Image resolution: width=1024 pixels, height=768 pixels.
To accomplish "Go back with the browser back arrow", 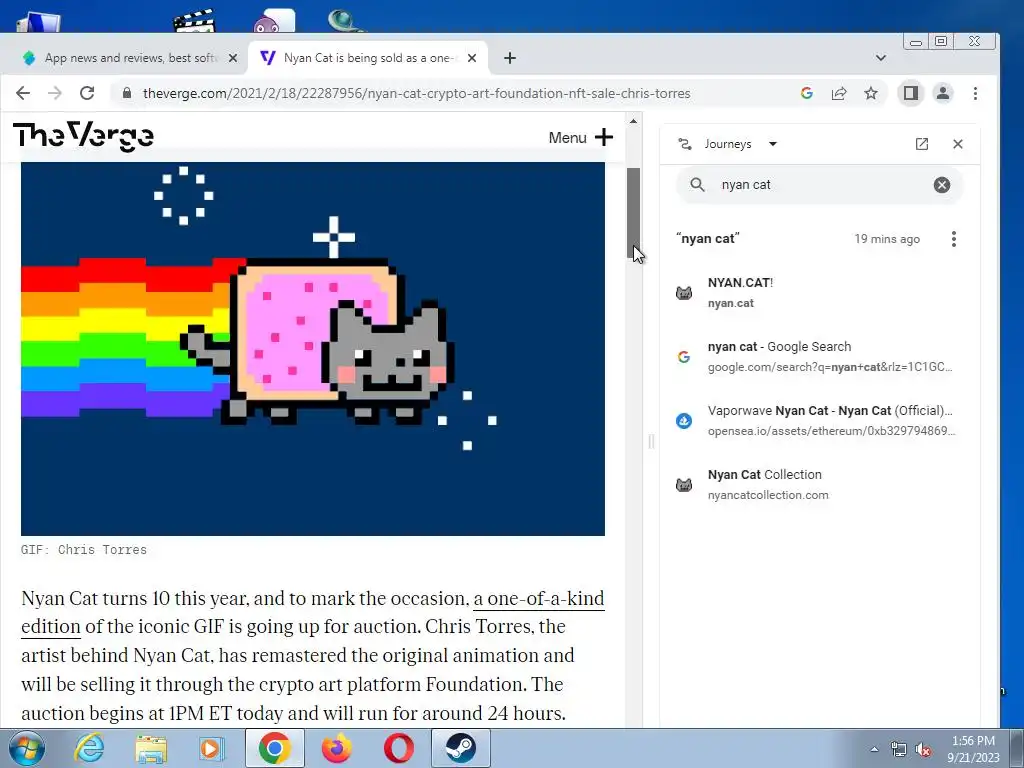I will (x=23, y=93).
